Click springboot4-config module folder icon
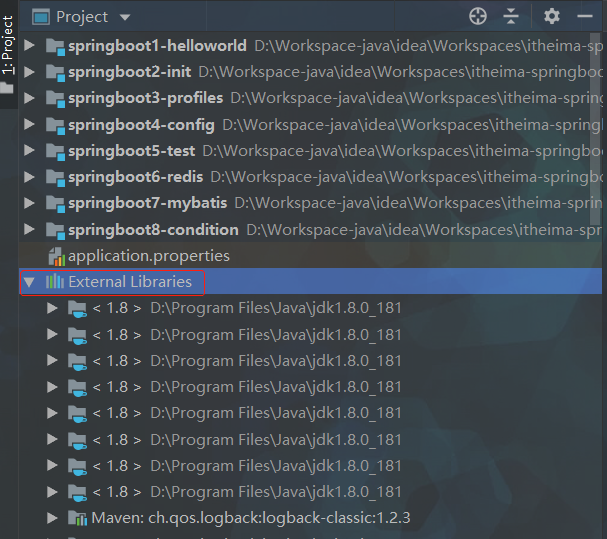 tap(55, 126)
